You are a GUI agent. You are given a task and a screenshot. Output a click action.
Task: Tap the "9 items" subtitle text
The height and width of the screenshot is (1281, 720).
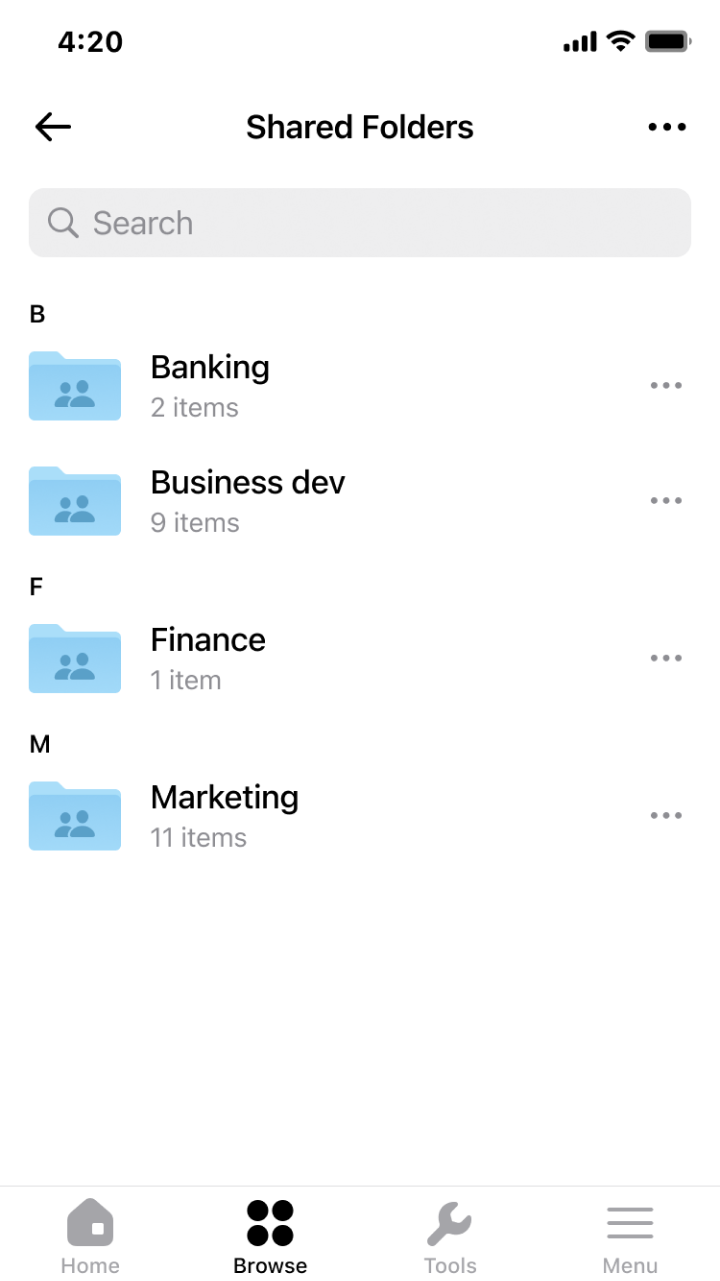(195, 523)
